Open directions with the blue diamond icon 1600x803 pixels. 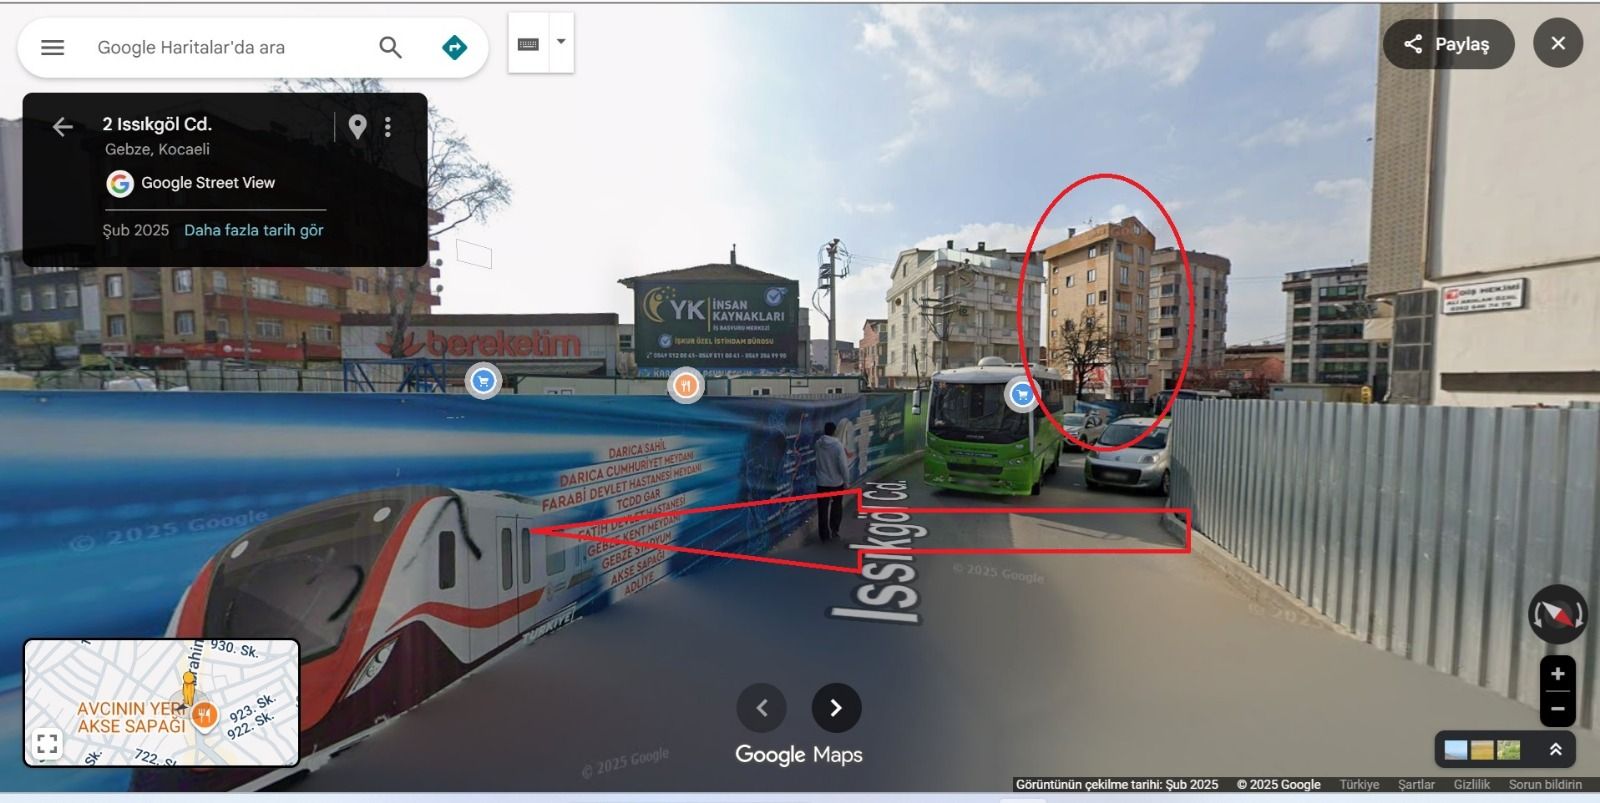click(x=454, y=47)
